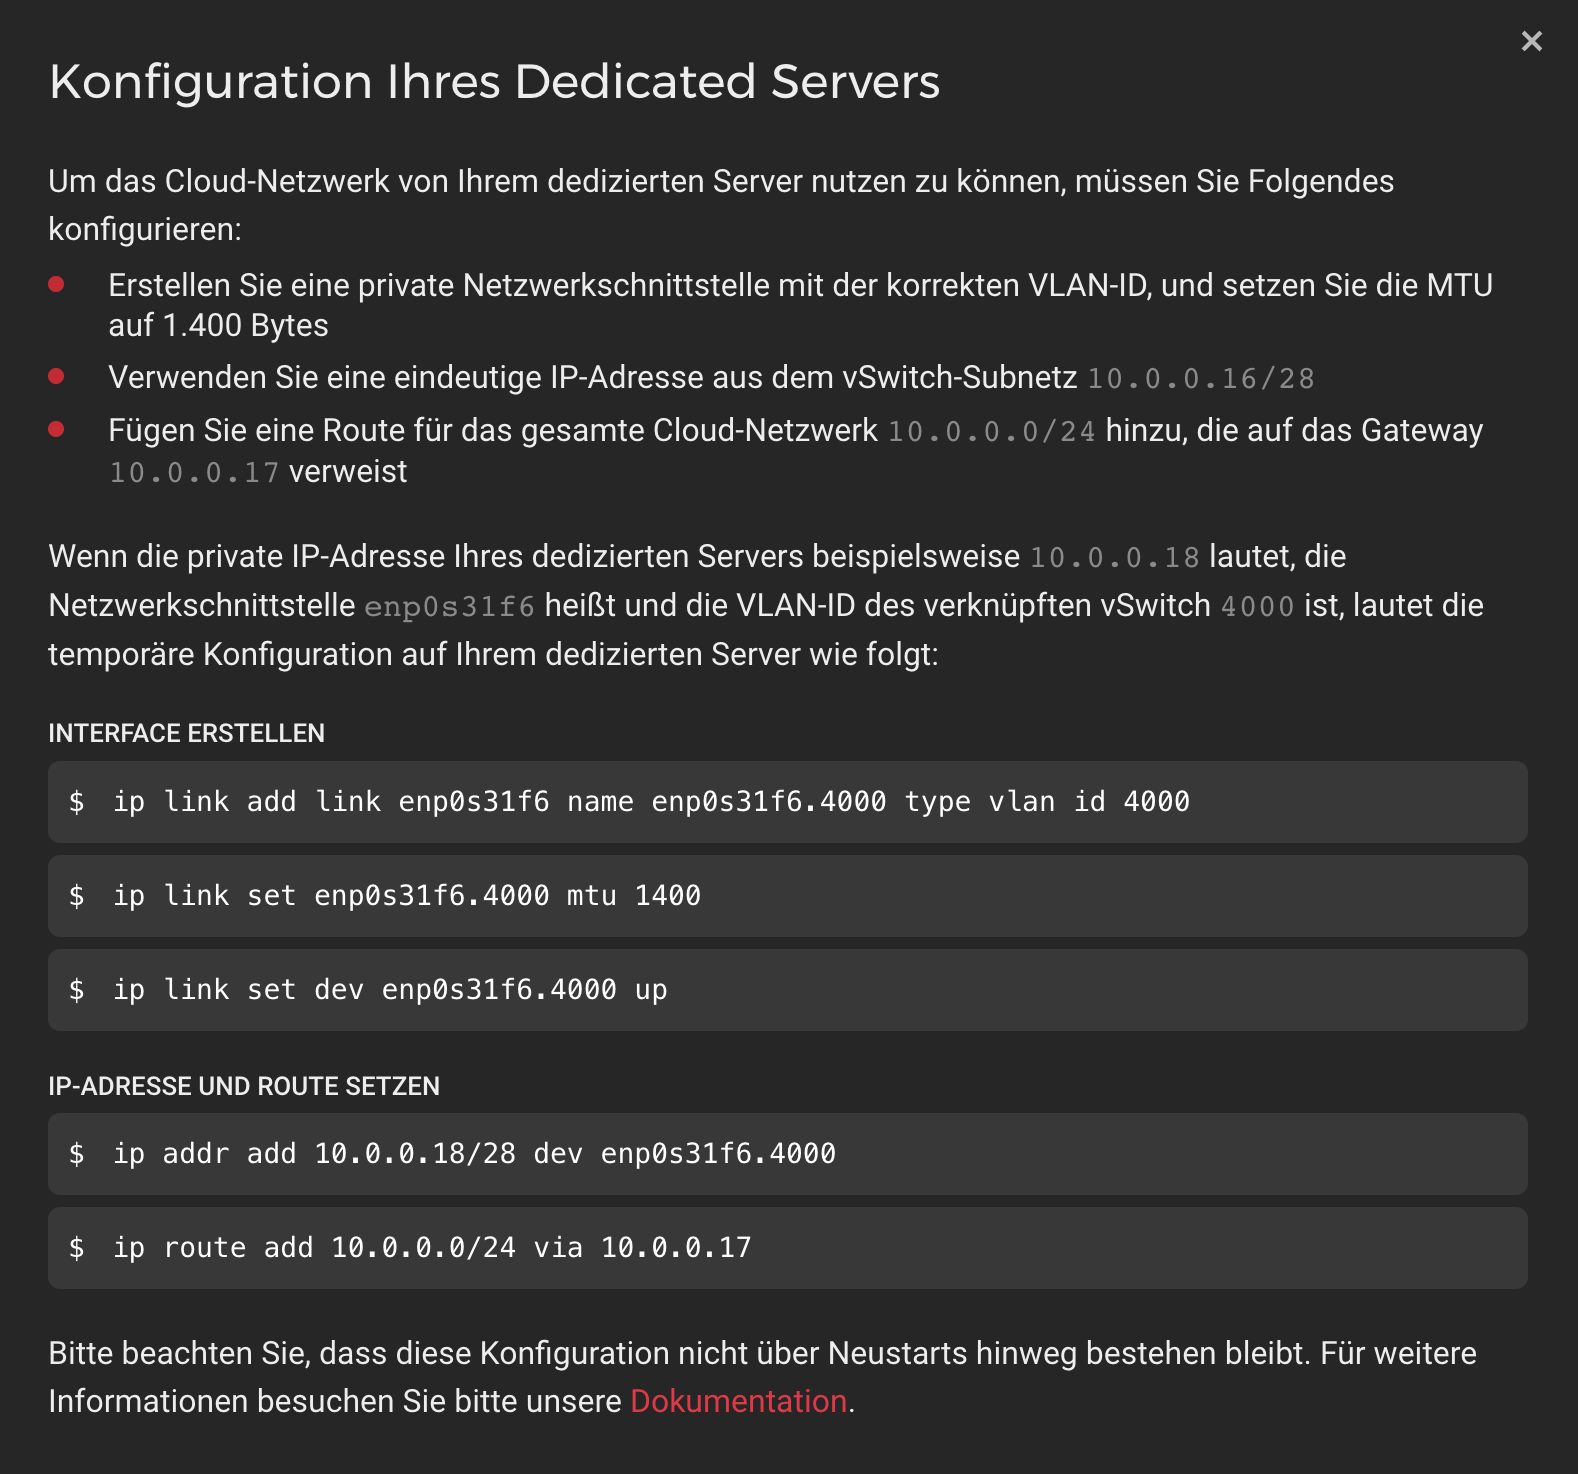The width and height of the screenshot is (1578, 1474).
Task: Select the 'ip link set dev enp0s31f6.4000 up' command
Action: pos(787,990)
